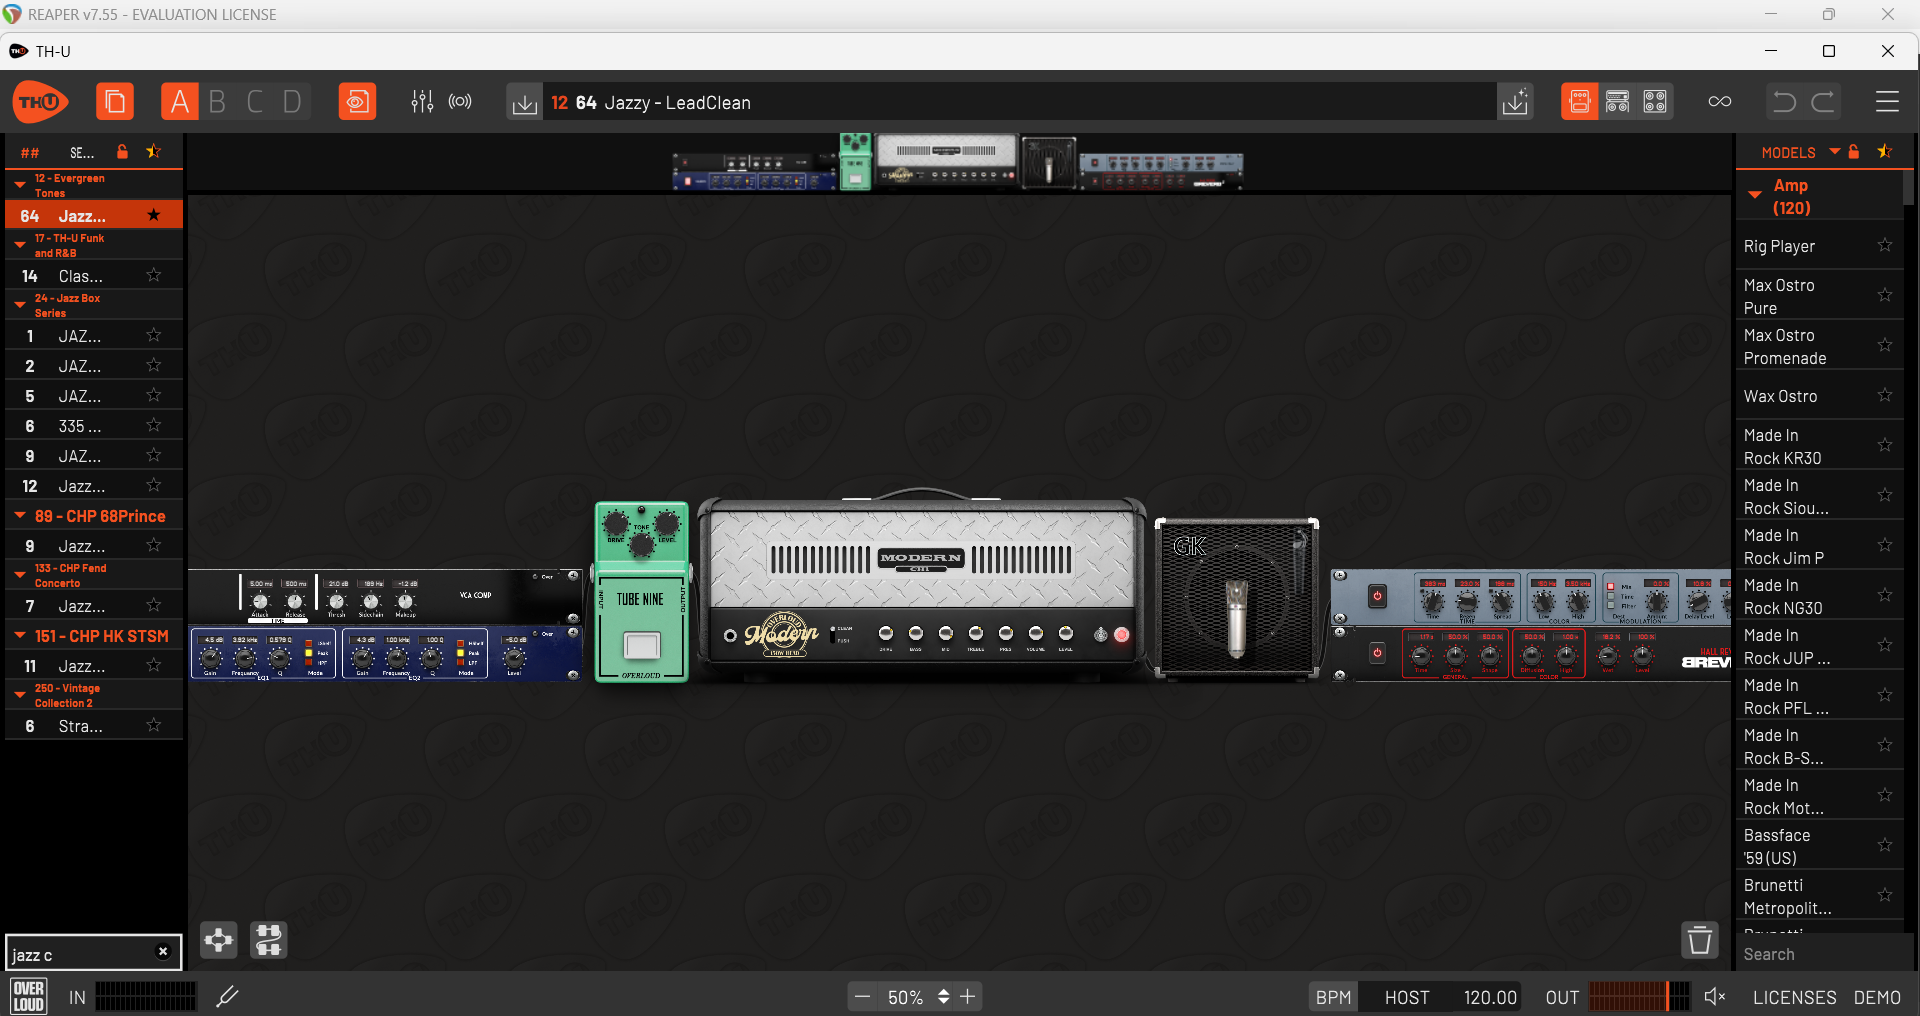Image resolution: width=1920 pixels, height=1016 pixels.
Task: Favorite the 14 Clas... preset star
Action: [154, 275]
